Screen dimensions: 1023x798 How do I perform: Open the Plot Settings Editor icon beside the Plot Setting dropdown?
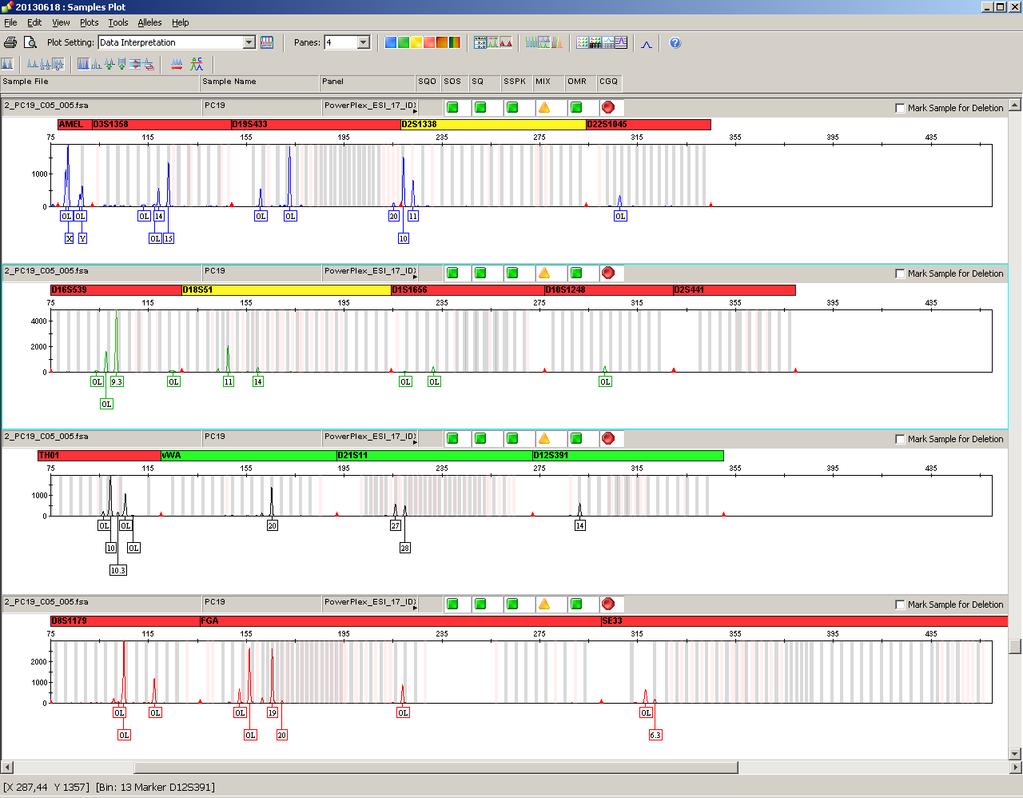266,42
